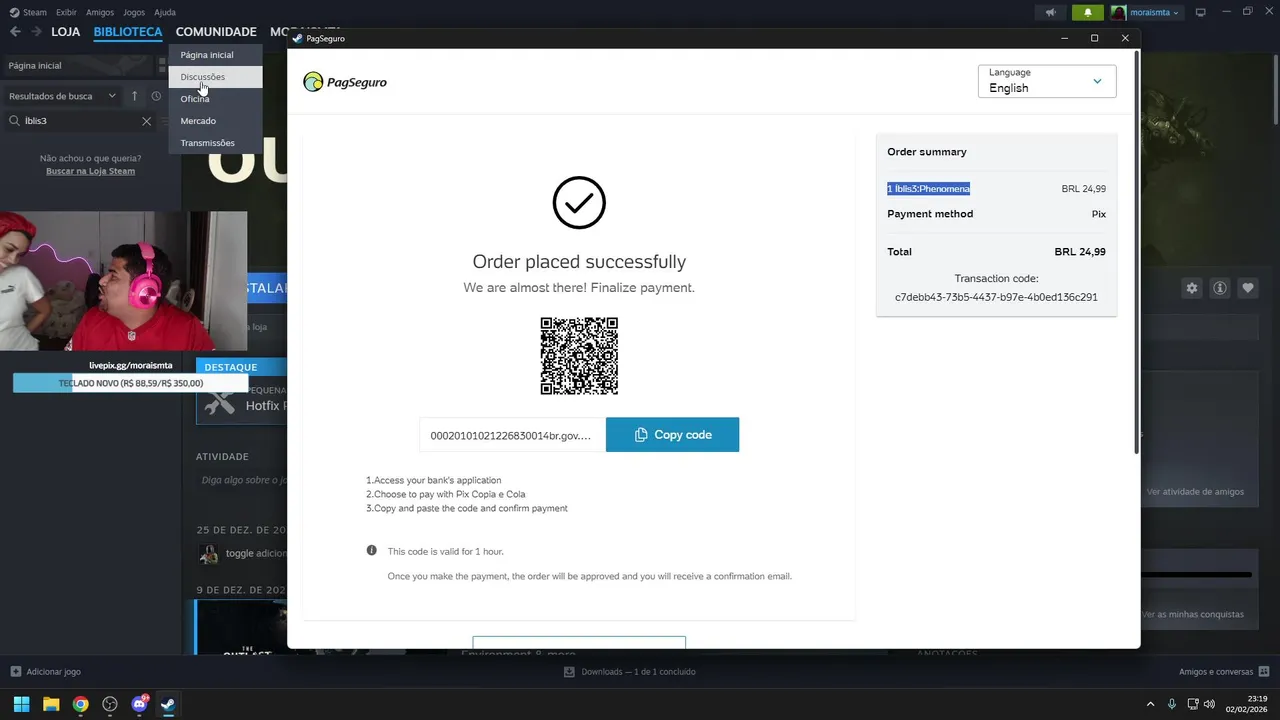
Task: Click the Big Picture mode monitor icon
Action: [1201, 12]
